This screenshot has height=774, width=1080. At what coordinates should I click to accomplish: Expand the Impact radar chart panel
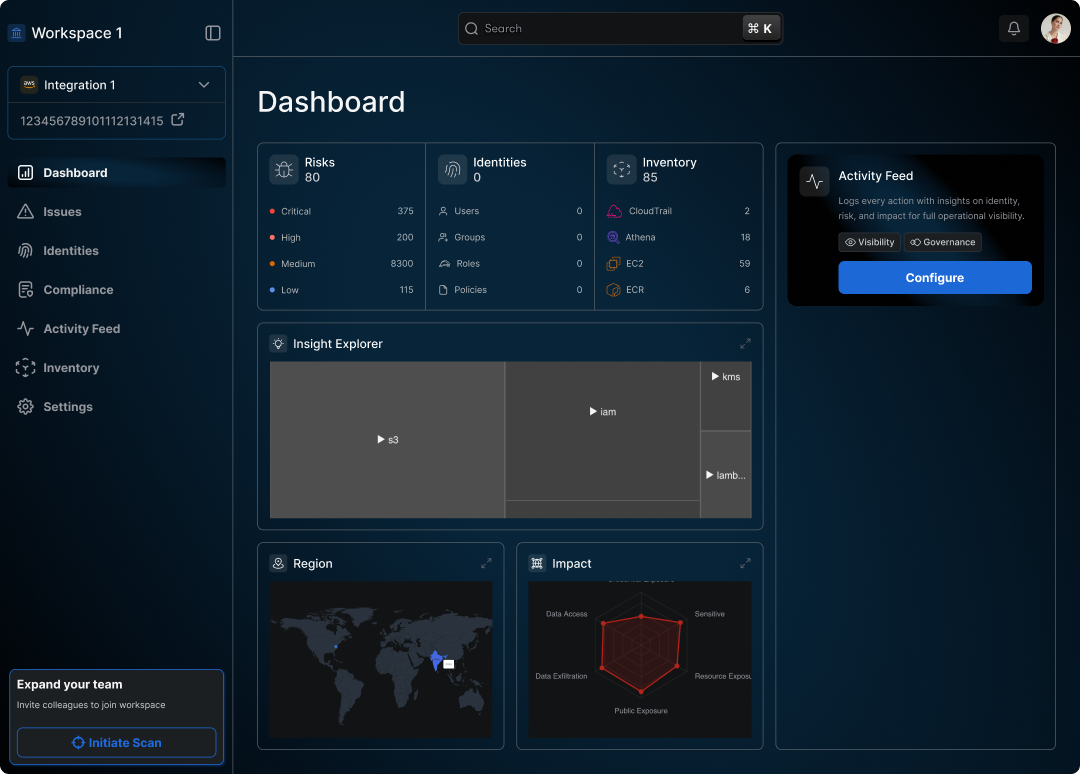(x=745, y=563)
